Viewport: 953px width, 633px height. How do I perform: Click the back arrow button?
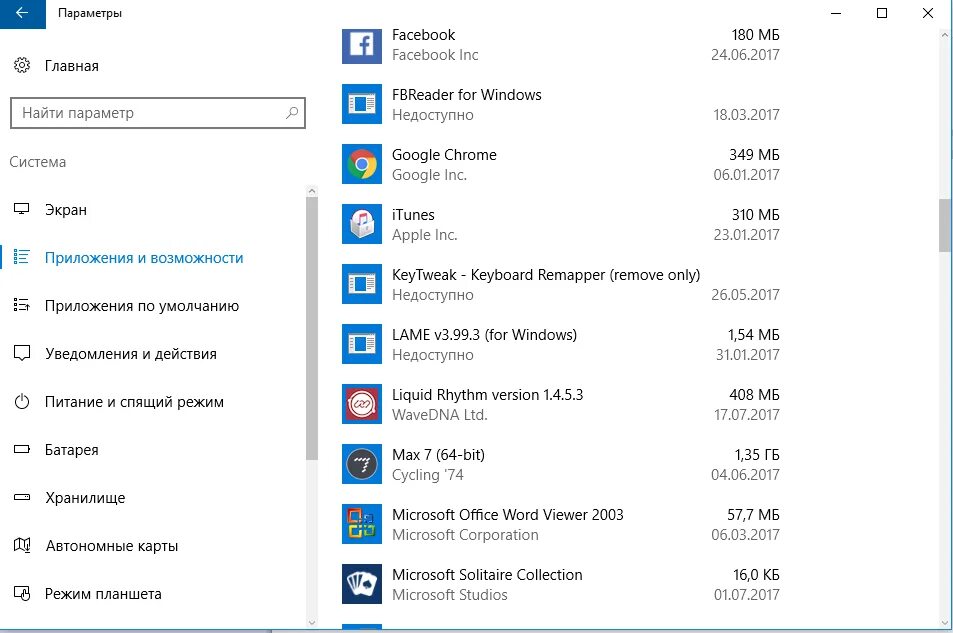[x=22, y=13]
